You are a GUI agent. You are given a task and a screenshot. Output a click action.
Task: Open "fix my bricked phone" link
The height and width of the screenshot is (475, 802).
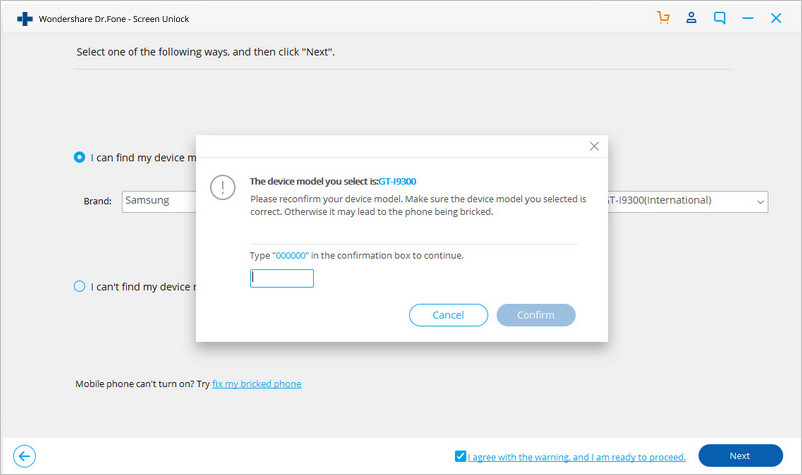click(257, 384)
